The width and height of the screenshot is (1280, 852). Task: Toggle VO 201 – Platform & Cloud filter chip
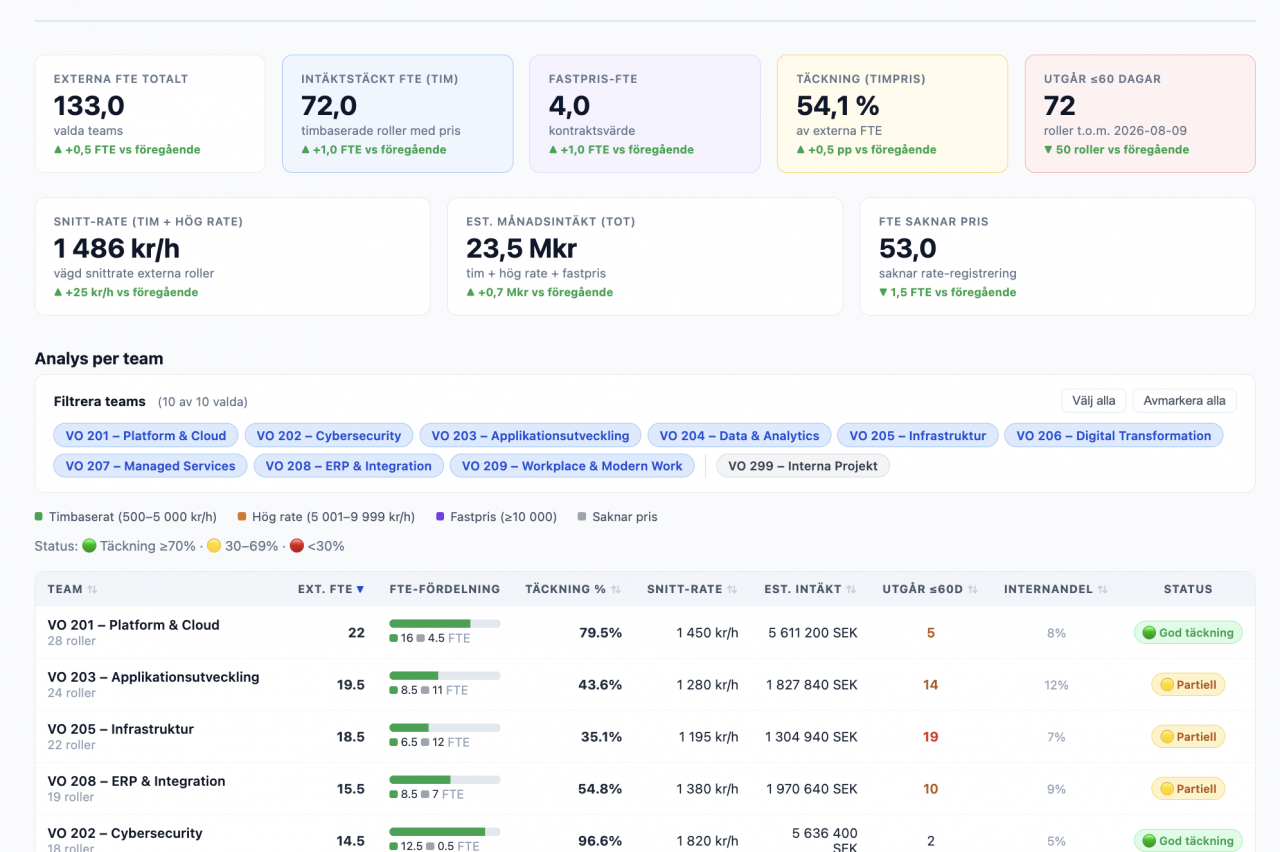click(146, 436)
